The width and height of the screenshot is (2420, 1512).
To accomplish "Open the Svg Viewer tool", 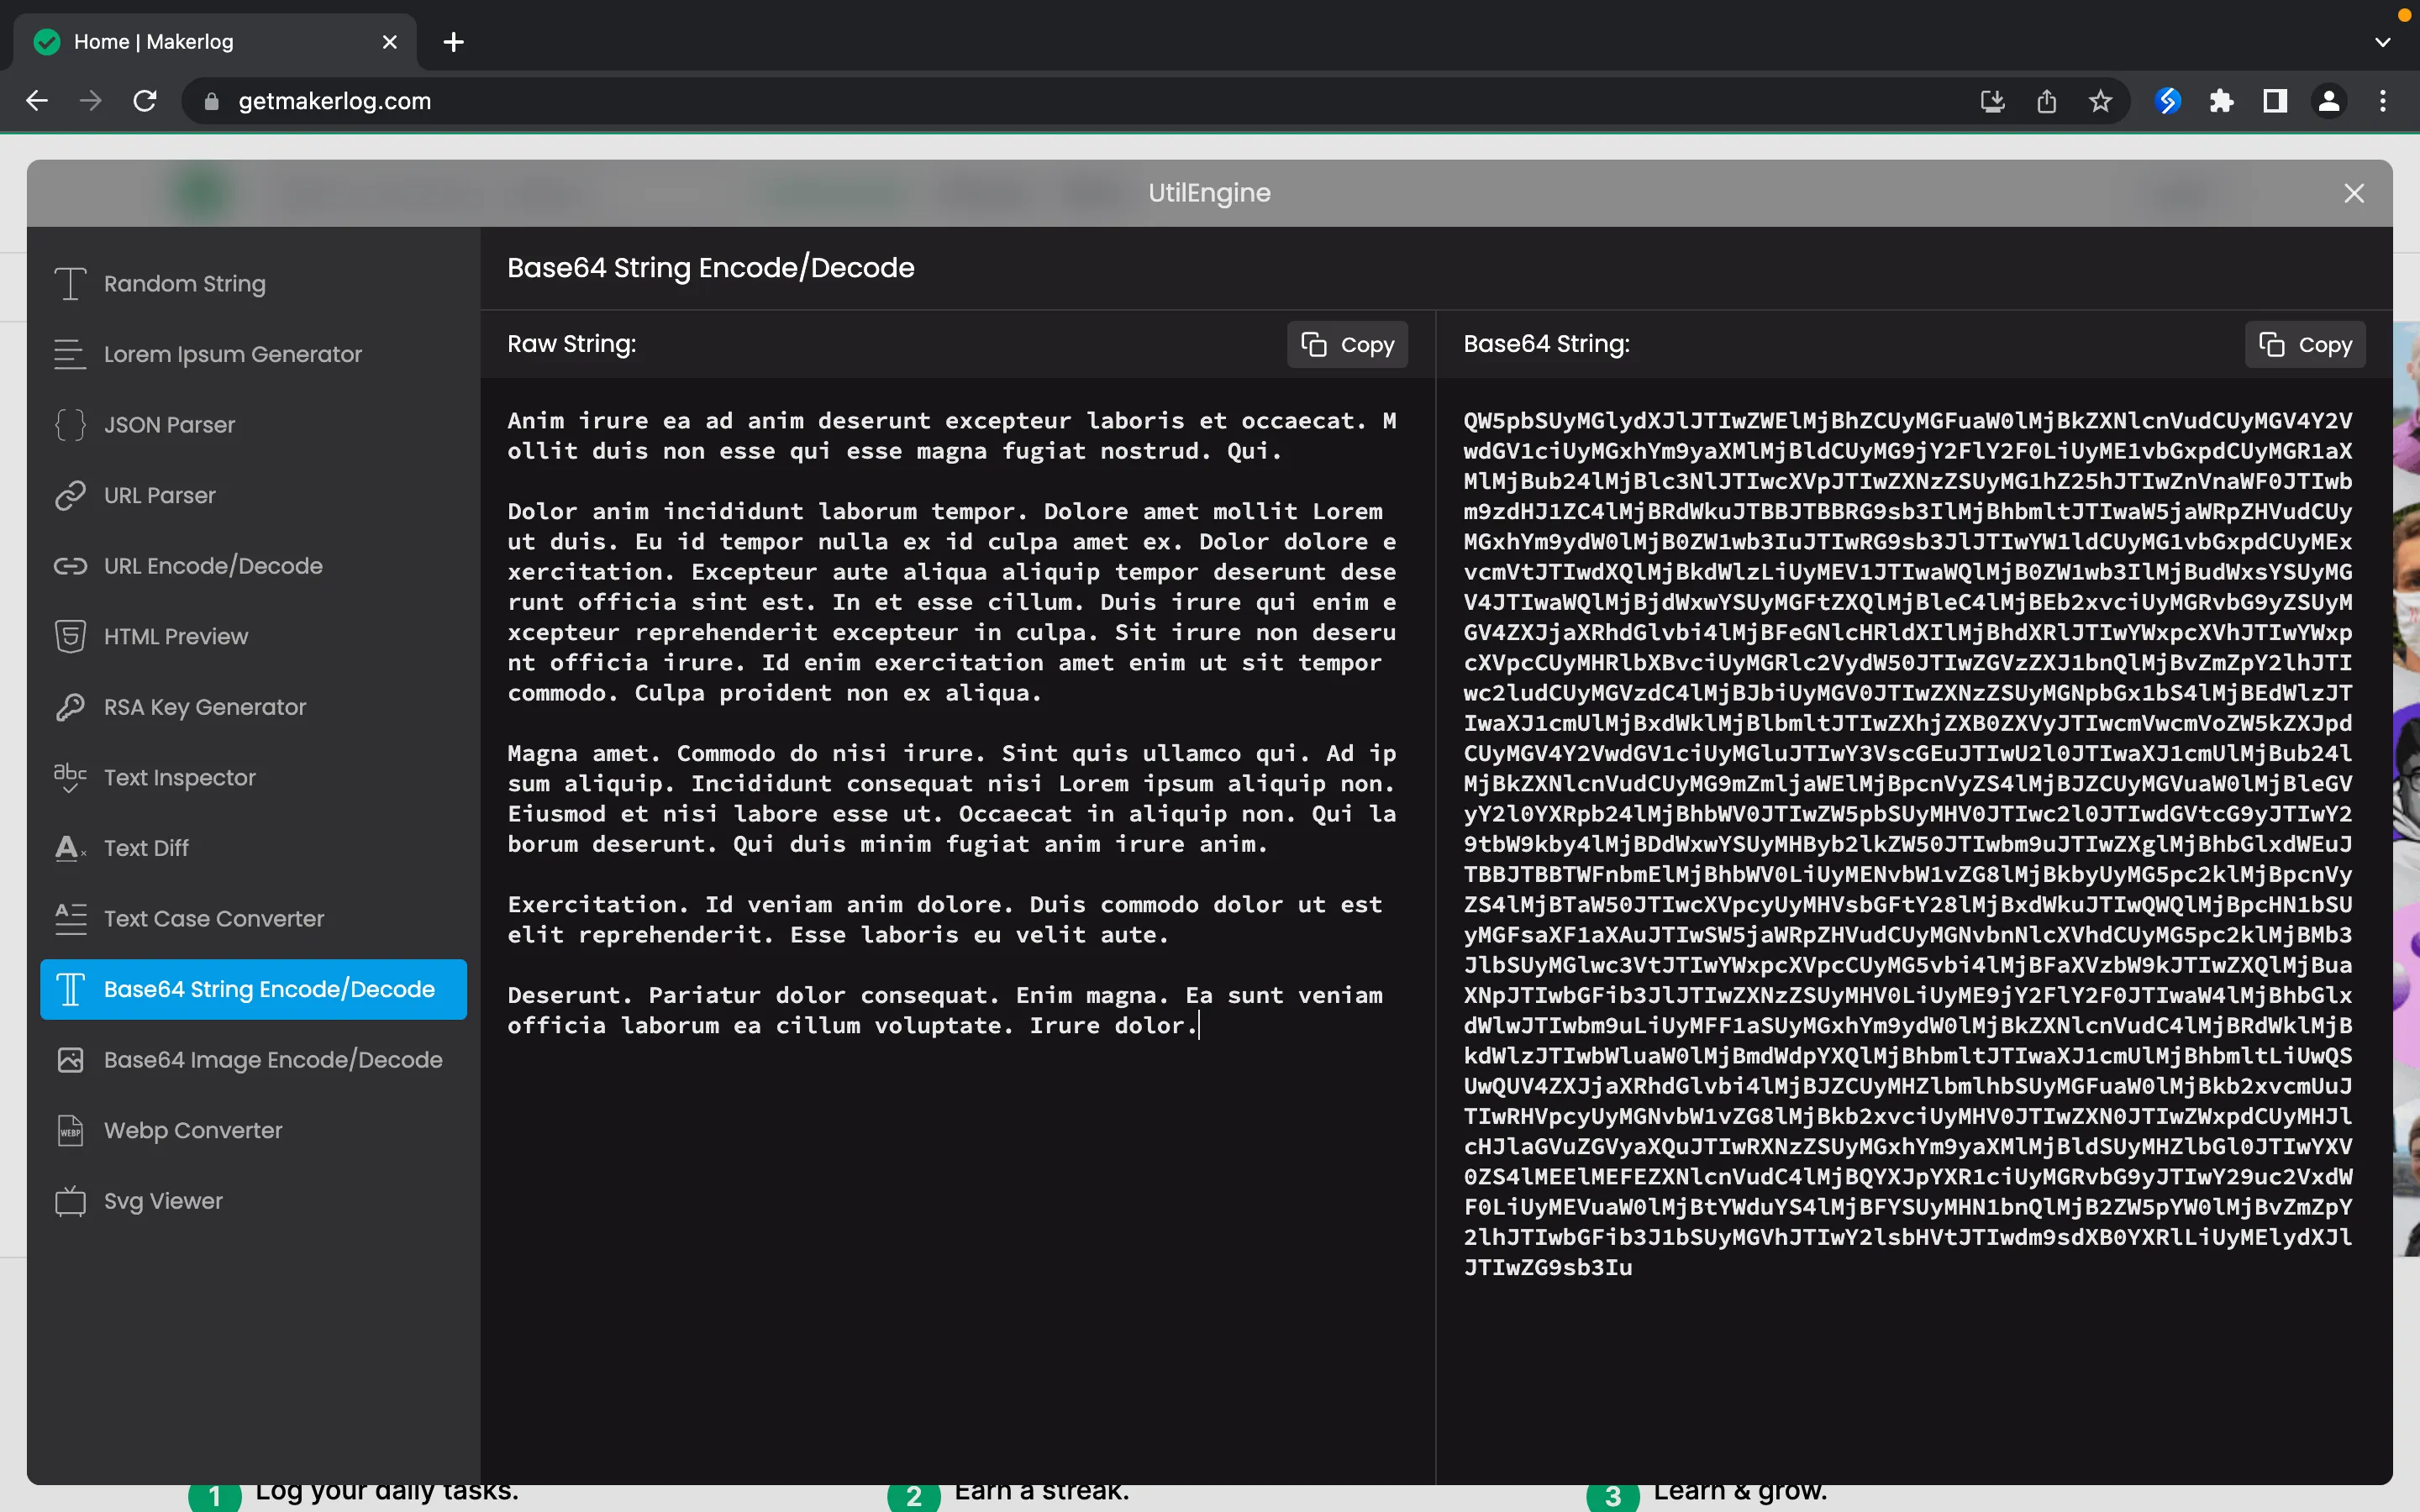I will (163, 1200).
